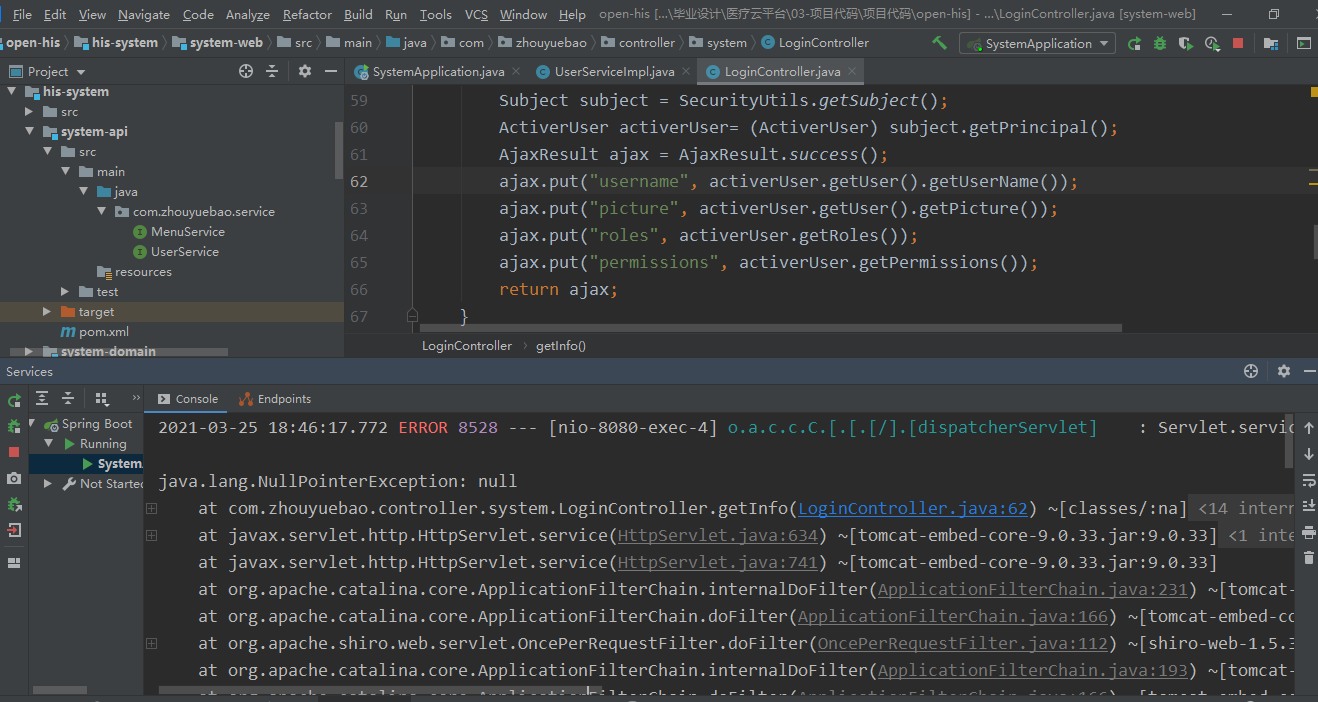This screenshot has height=702, width=1318.
Task: Collapse all nodes in the Project panel
Action: point(274,71)
